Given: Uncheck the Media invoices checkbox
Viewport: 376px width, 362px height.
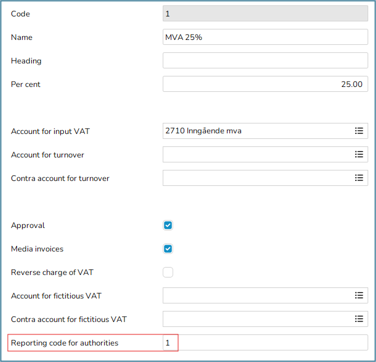Looking at the screenshot, I should (x=168, y=249).
